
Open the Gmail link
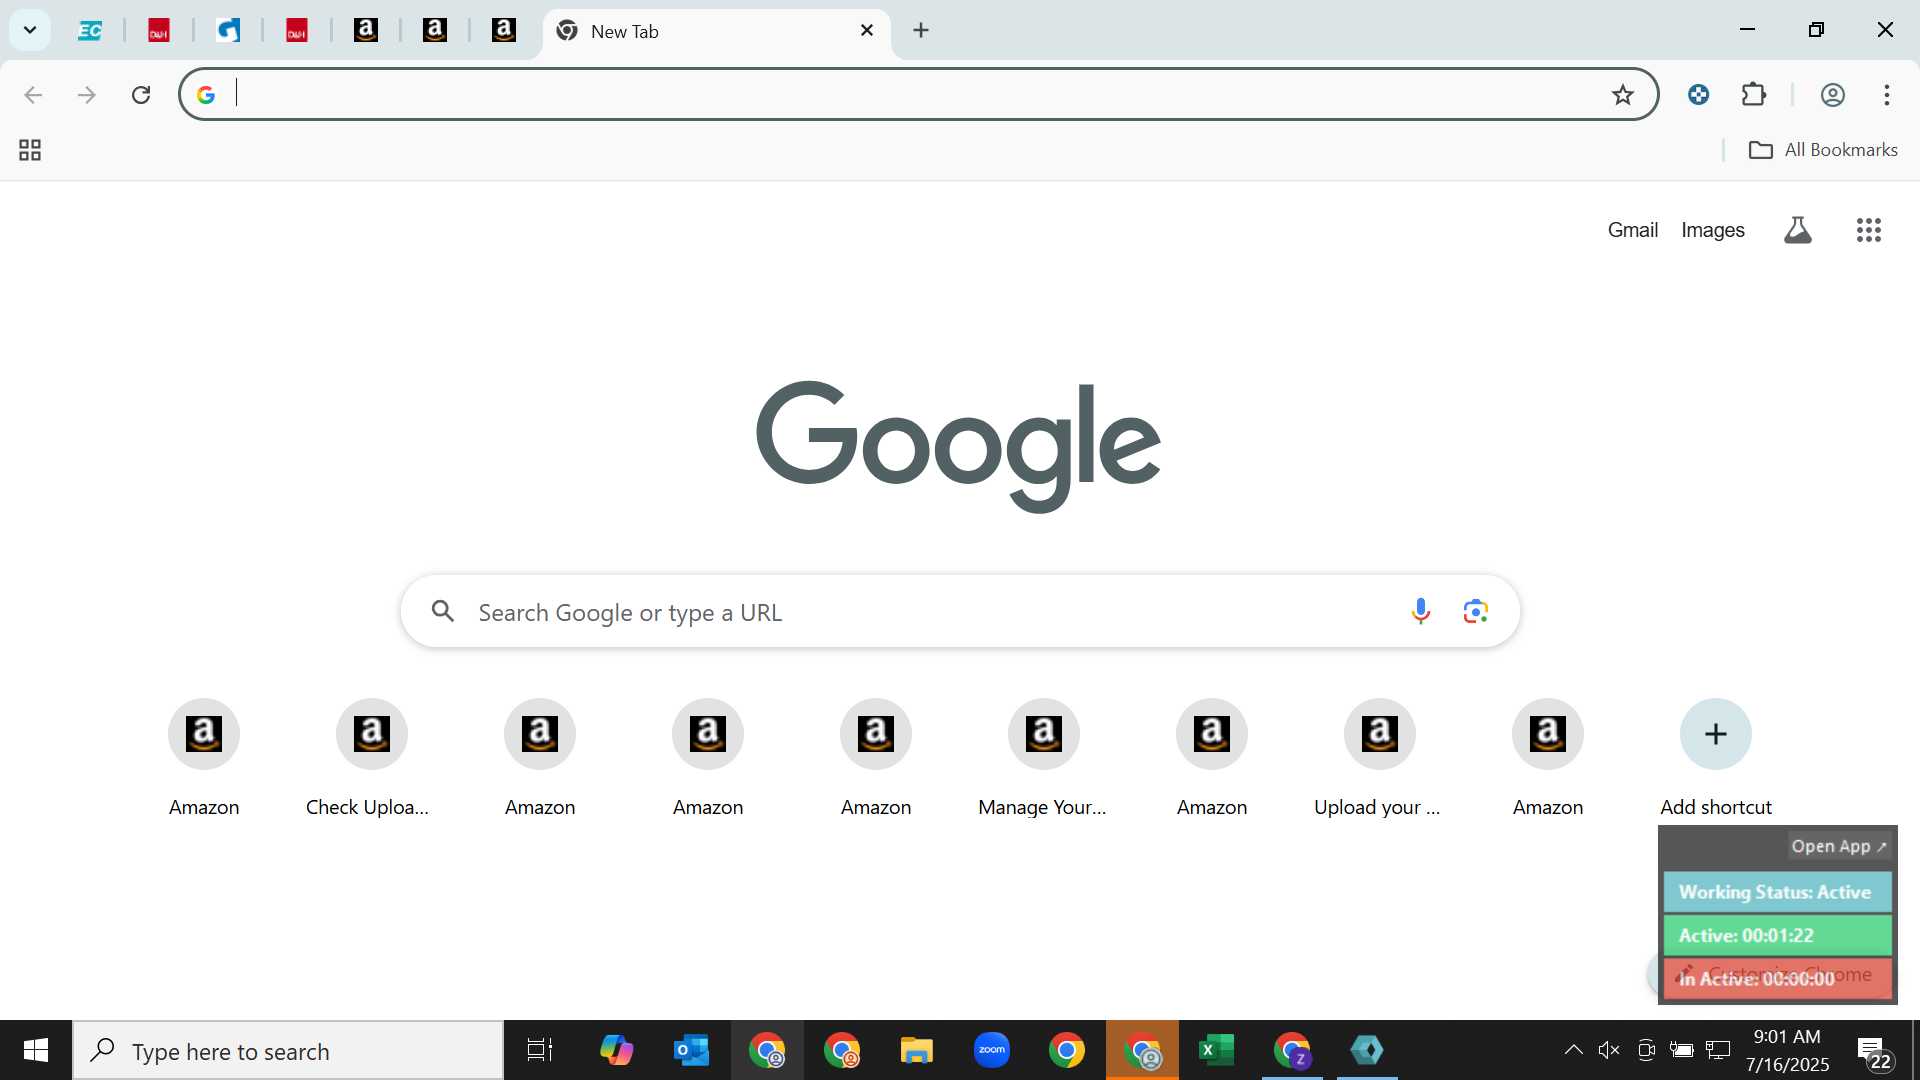tap(1632, 230)
